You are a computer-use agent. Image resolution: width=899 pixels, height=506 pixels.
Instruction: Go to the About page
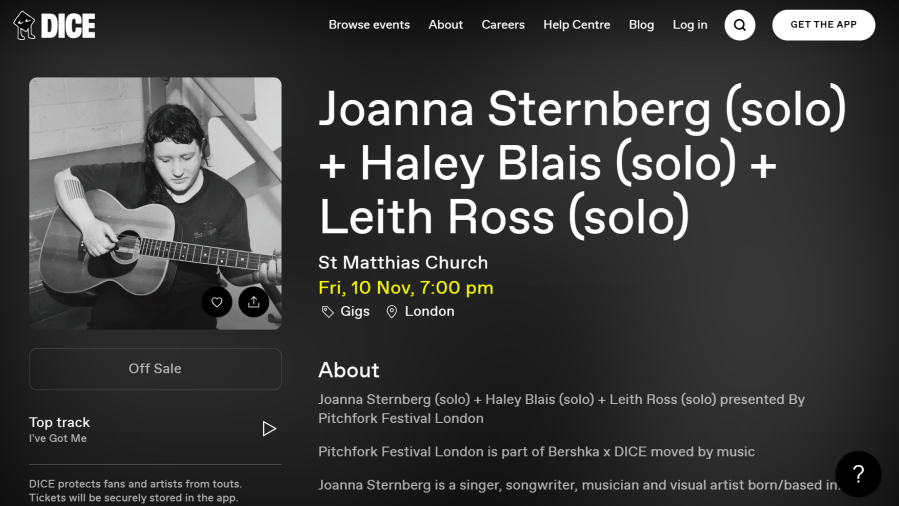point(445,25)
